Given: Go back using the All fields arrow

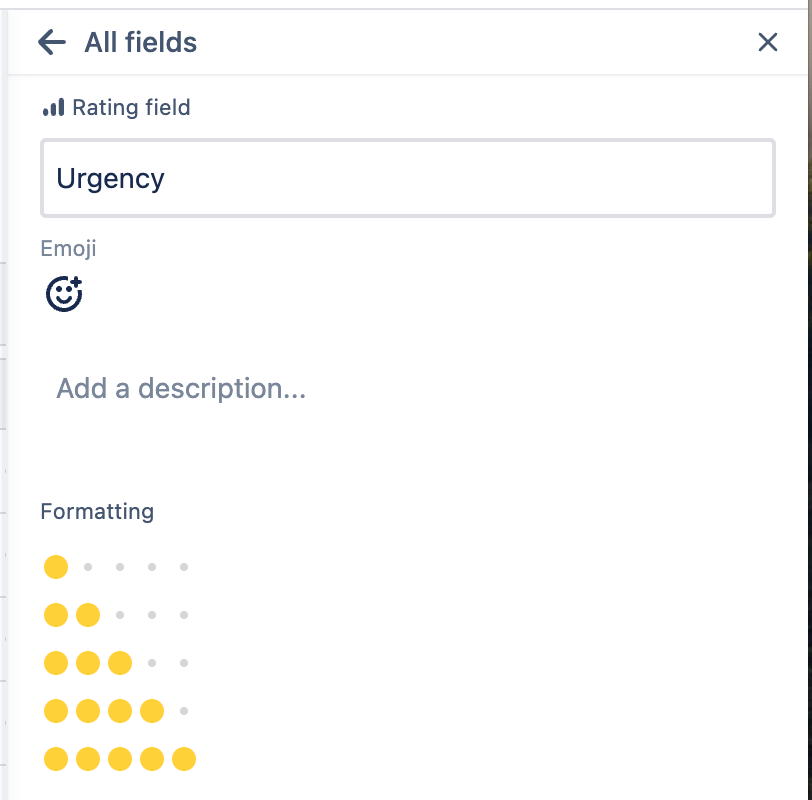Looking at the screenshot, I should tap(52, 42).
